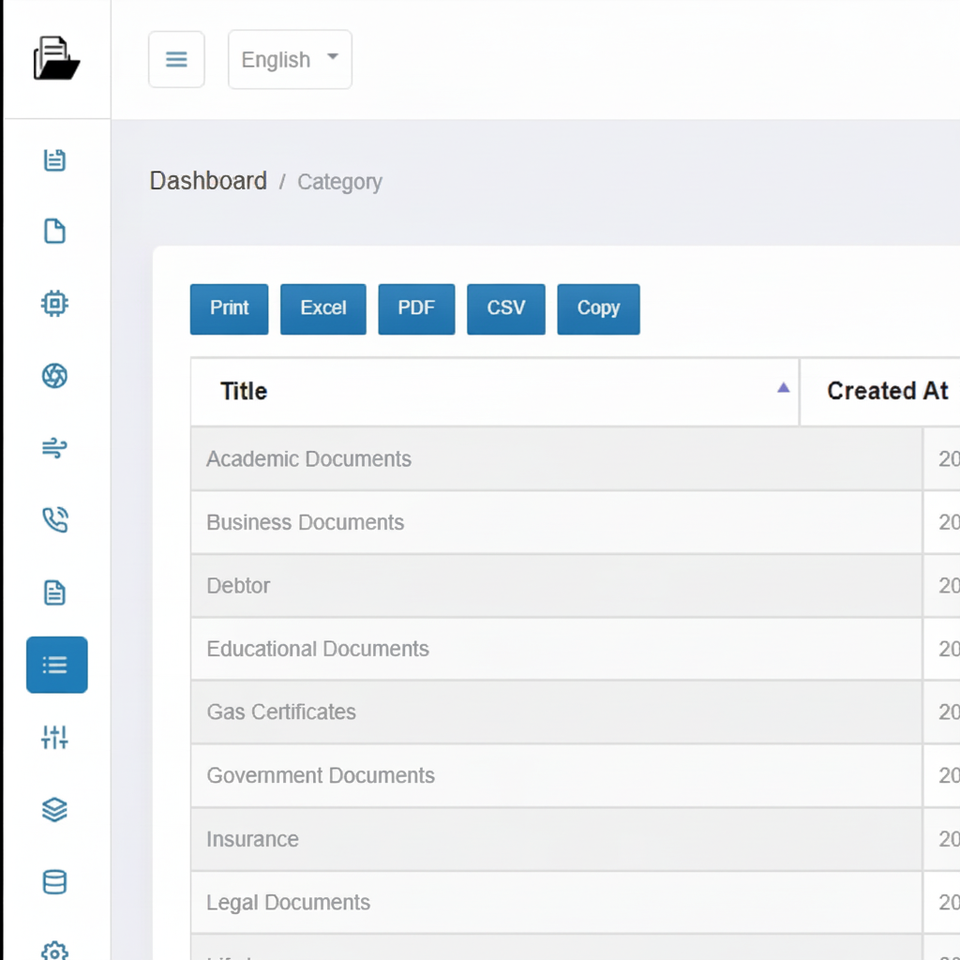Image resolution: width=960 pixels, height=960 pixels.
Task: Open the notes document icon in sidebar
Action: (55, 160)
